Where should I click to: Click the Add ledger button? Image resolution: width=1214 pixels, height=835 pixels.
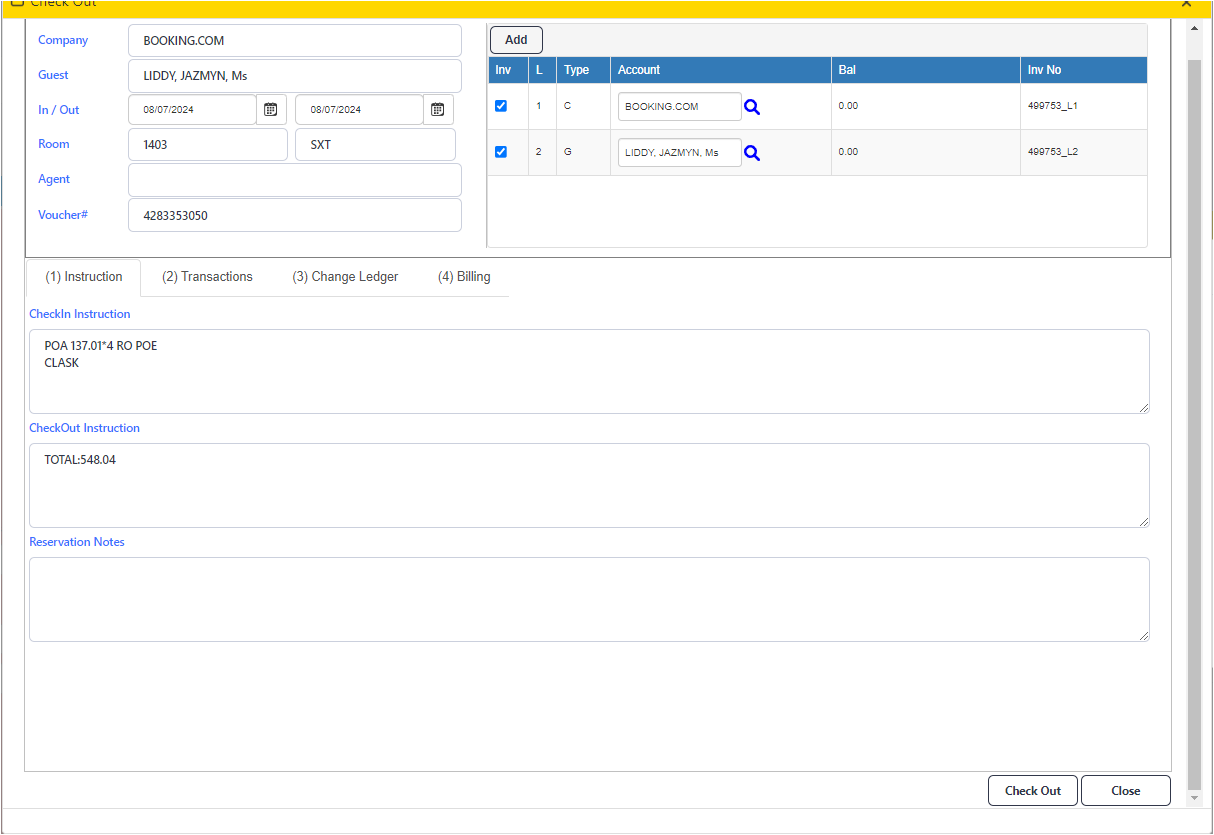click(x=516, y=40)
